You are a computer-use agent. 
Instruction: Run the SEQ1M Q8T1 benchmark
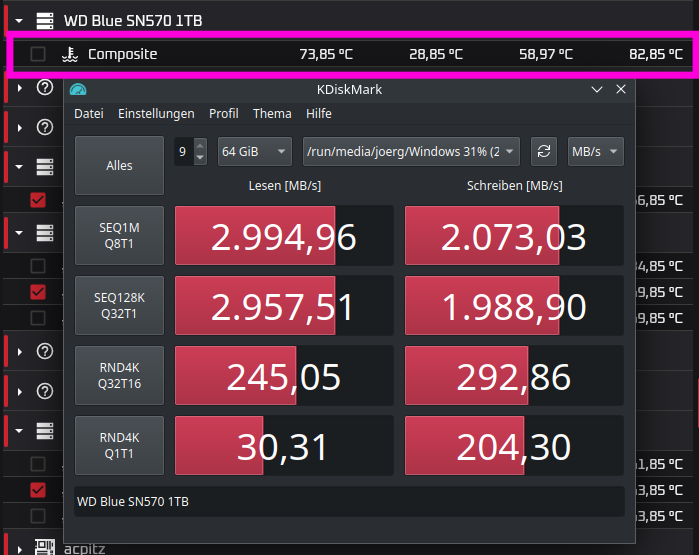point(119,235)
